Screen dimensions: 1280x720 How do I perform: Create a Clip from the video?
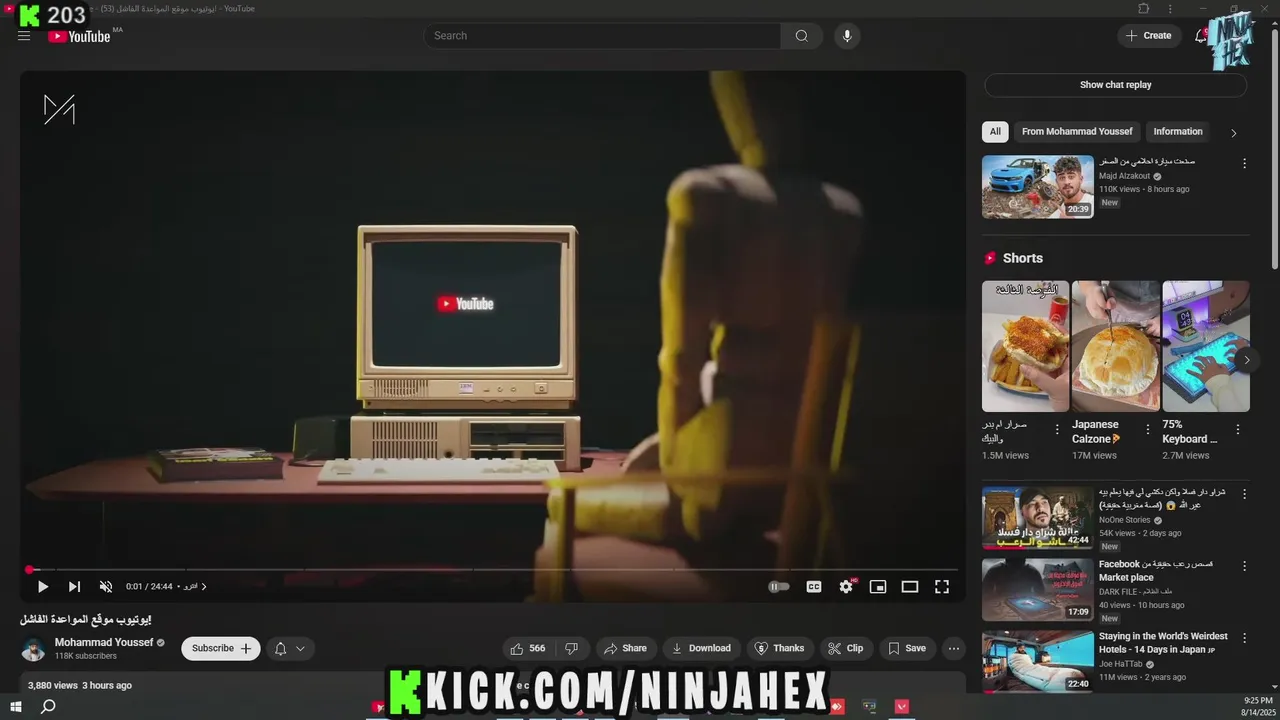[x=845, y=648]
